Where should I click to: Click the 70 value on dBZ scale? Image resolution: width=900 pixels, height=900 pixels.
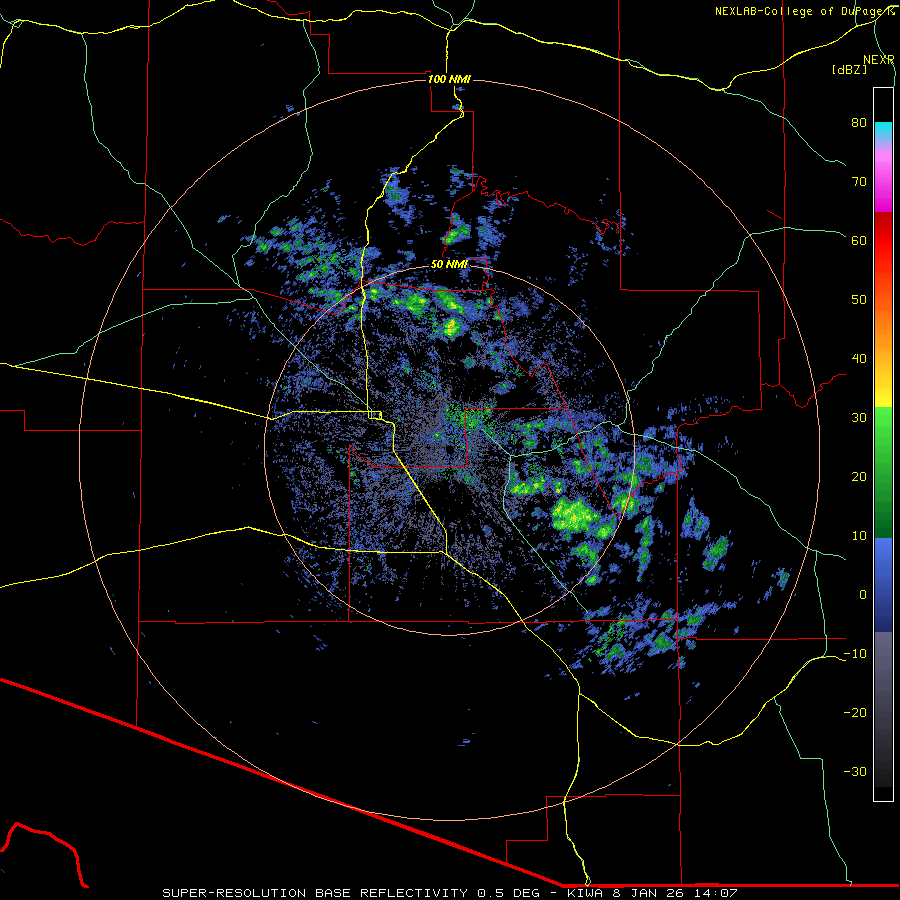[859, 182]
